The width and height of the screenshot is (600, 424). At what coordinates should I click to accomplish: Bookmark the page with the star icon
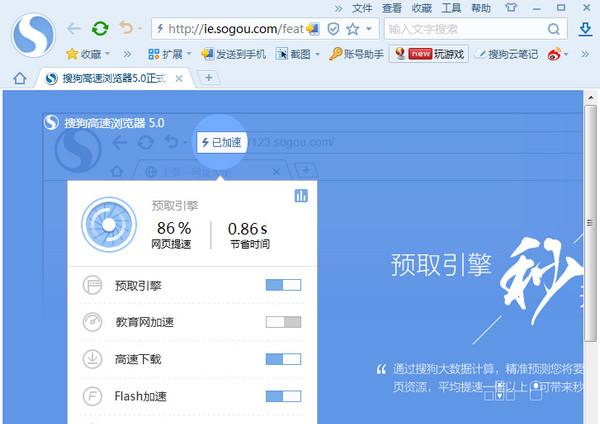pyautogui.click(x=352, y=29)
